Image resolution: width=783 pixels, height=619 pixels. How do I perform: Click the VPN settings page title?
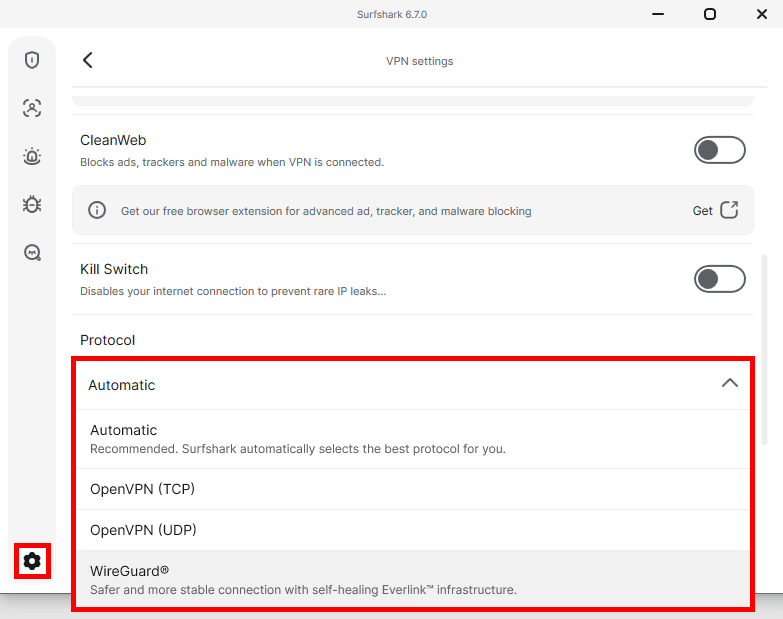point(419,61)
